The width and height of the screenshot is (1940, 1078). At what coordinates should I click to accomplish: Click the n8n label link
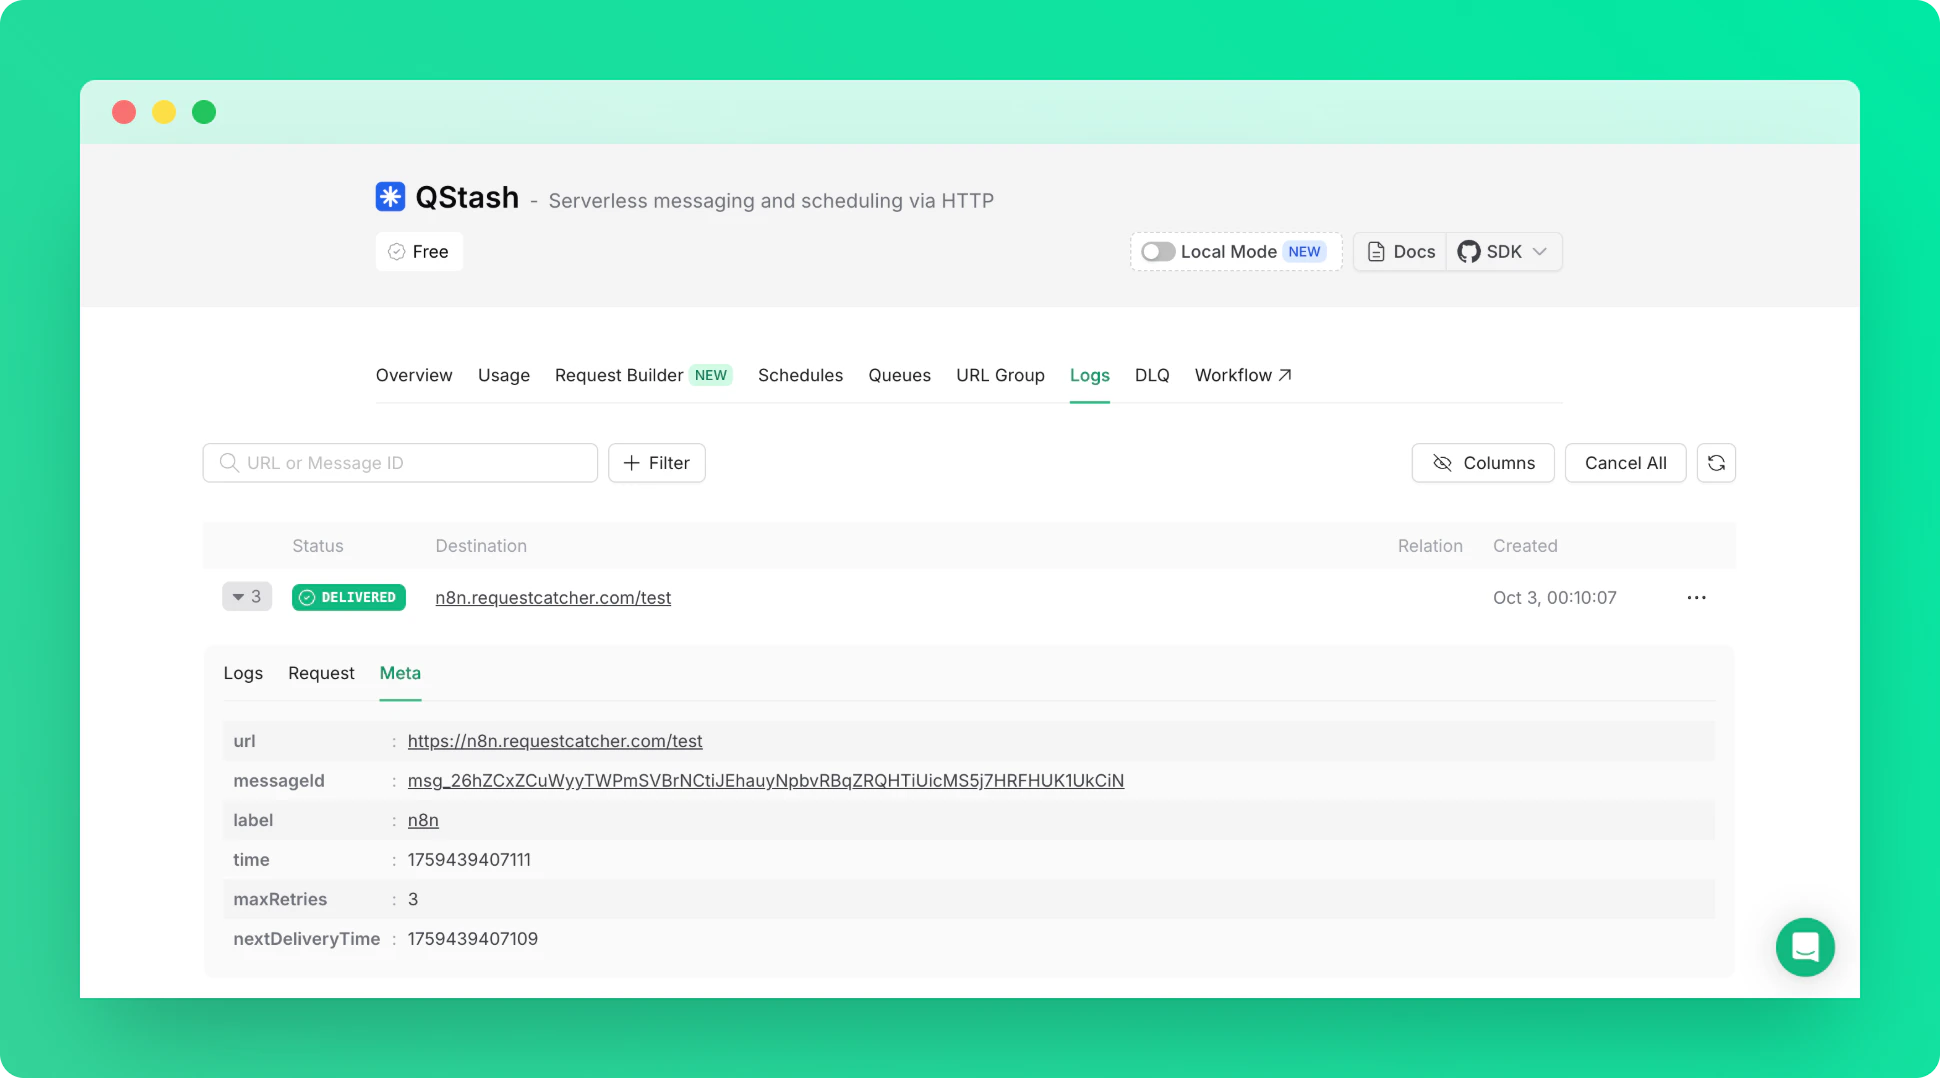tap(423, 820)
